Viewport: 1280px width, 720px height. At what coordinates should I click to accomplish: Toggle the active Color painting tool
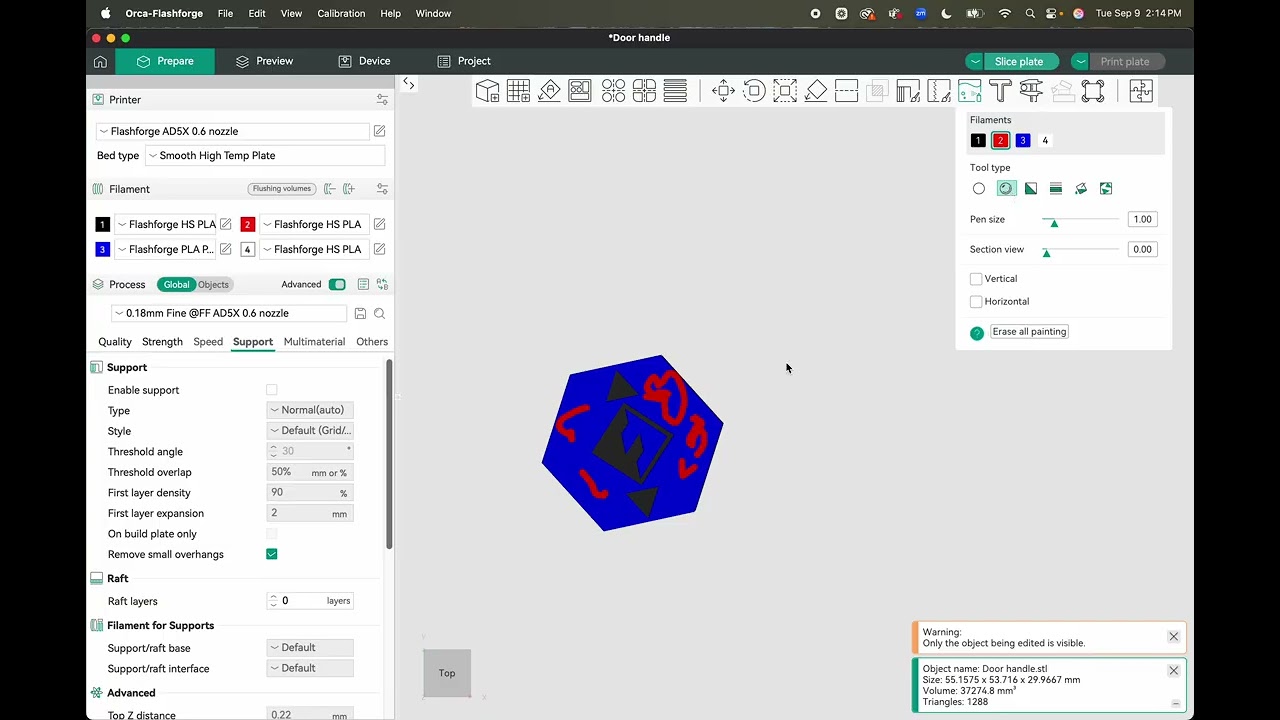tap(969, 91)
